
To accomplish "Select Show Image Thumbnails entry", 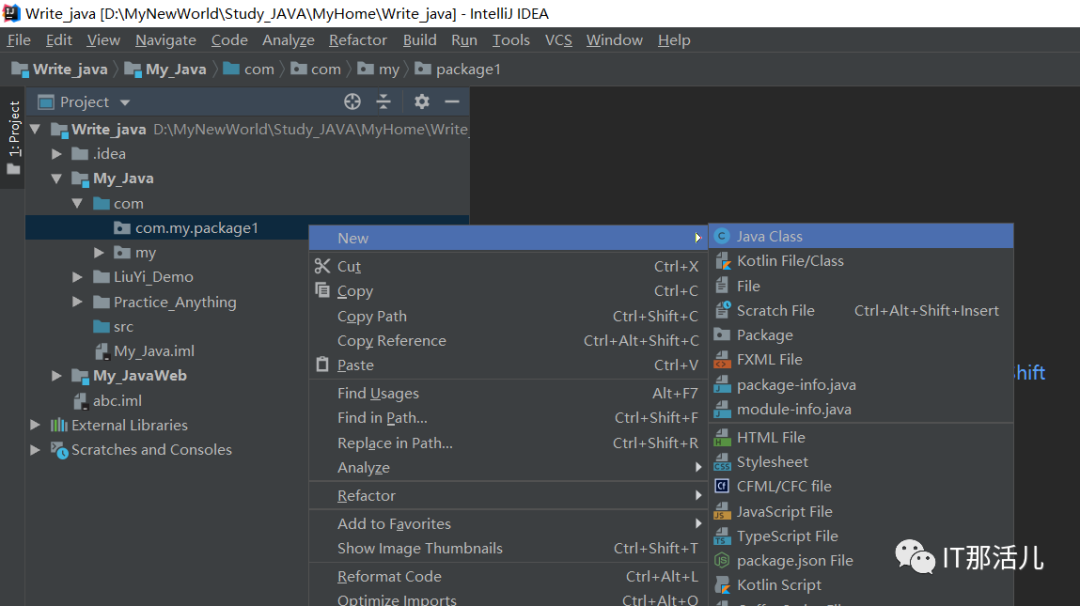I will pos(508,548).
